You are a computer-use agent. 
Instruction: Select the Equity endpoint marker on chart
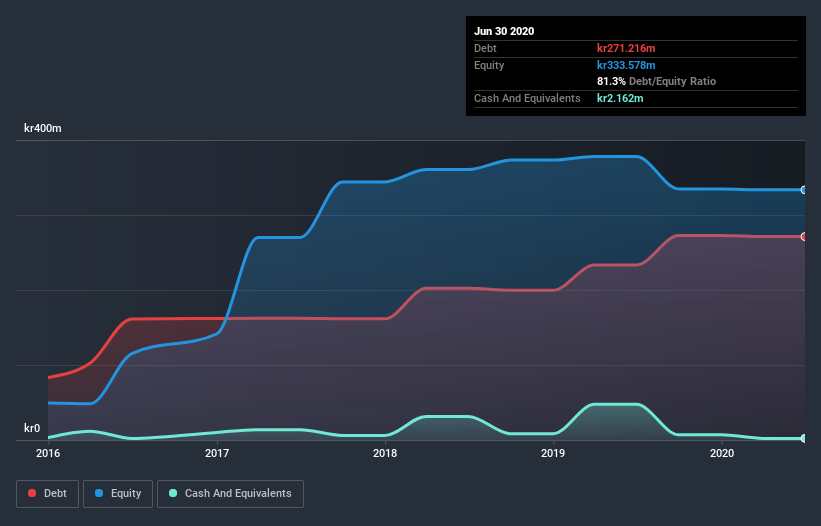804,190
